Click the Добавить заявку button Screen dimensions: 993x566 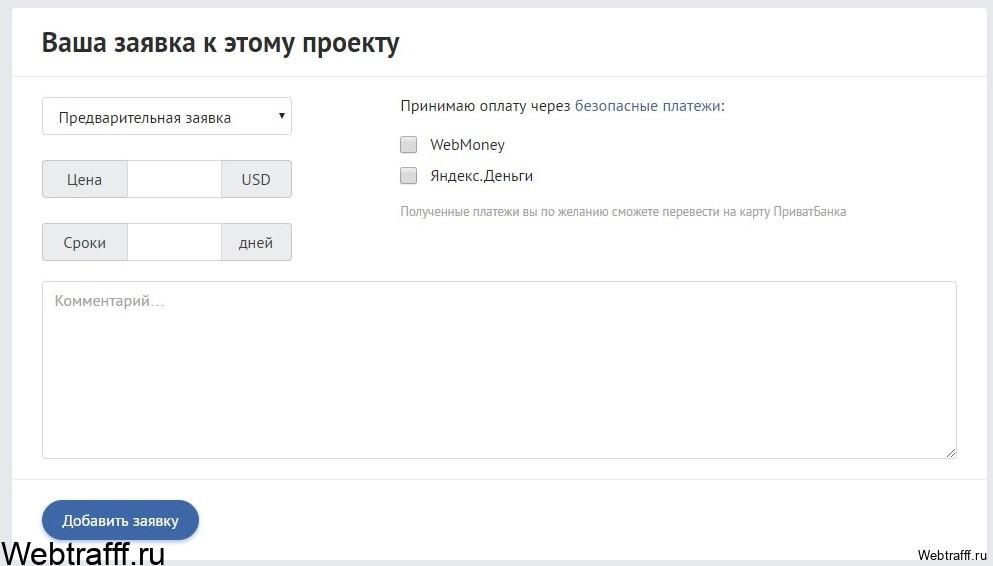pos(120,520)
